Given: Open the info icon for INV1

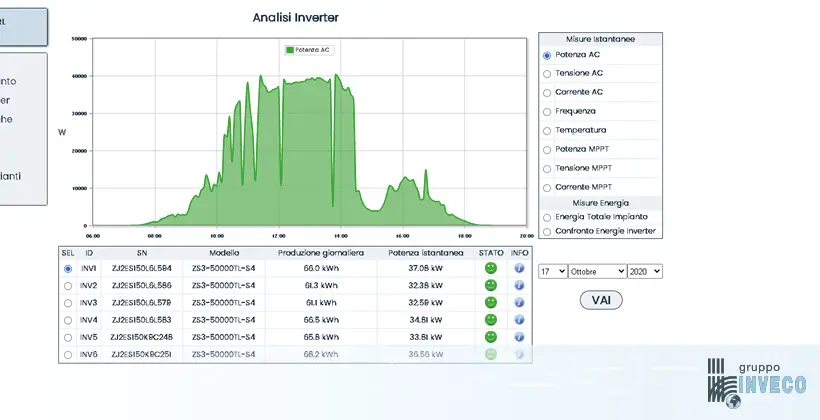Looking at the screenshot, I should click(519, 268).
